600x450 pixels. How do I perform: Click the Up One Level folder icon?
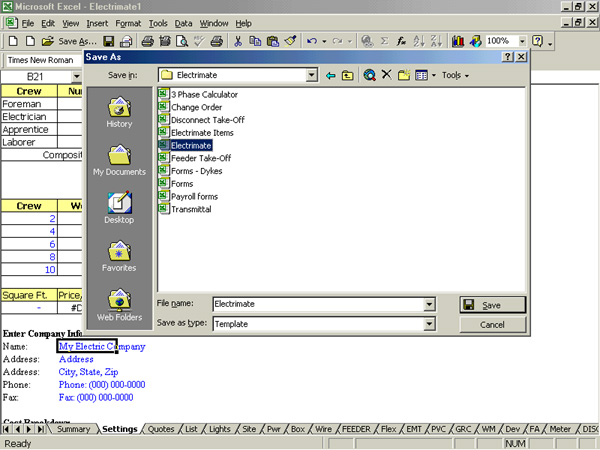tap(347, 75)
